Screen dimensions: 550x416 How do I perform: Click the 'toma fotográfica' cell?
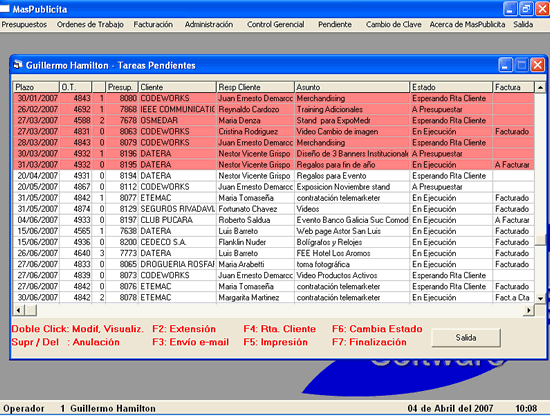352,264
